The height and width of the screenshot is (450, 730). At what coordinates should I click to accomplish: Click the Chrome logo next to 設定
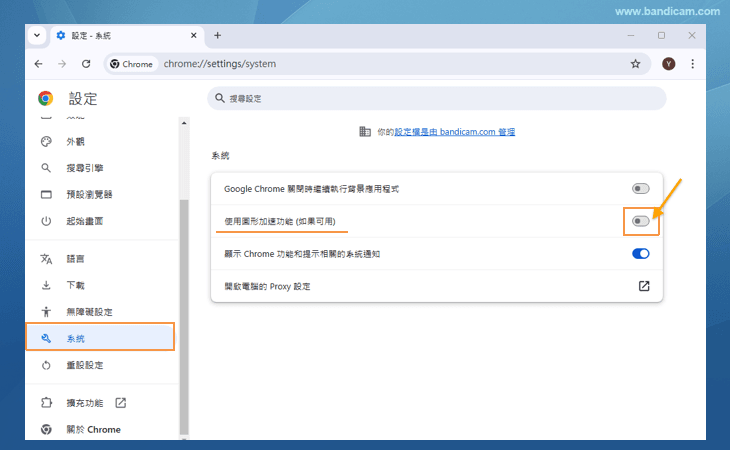(46, 98)
